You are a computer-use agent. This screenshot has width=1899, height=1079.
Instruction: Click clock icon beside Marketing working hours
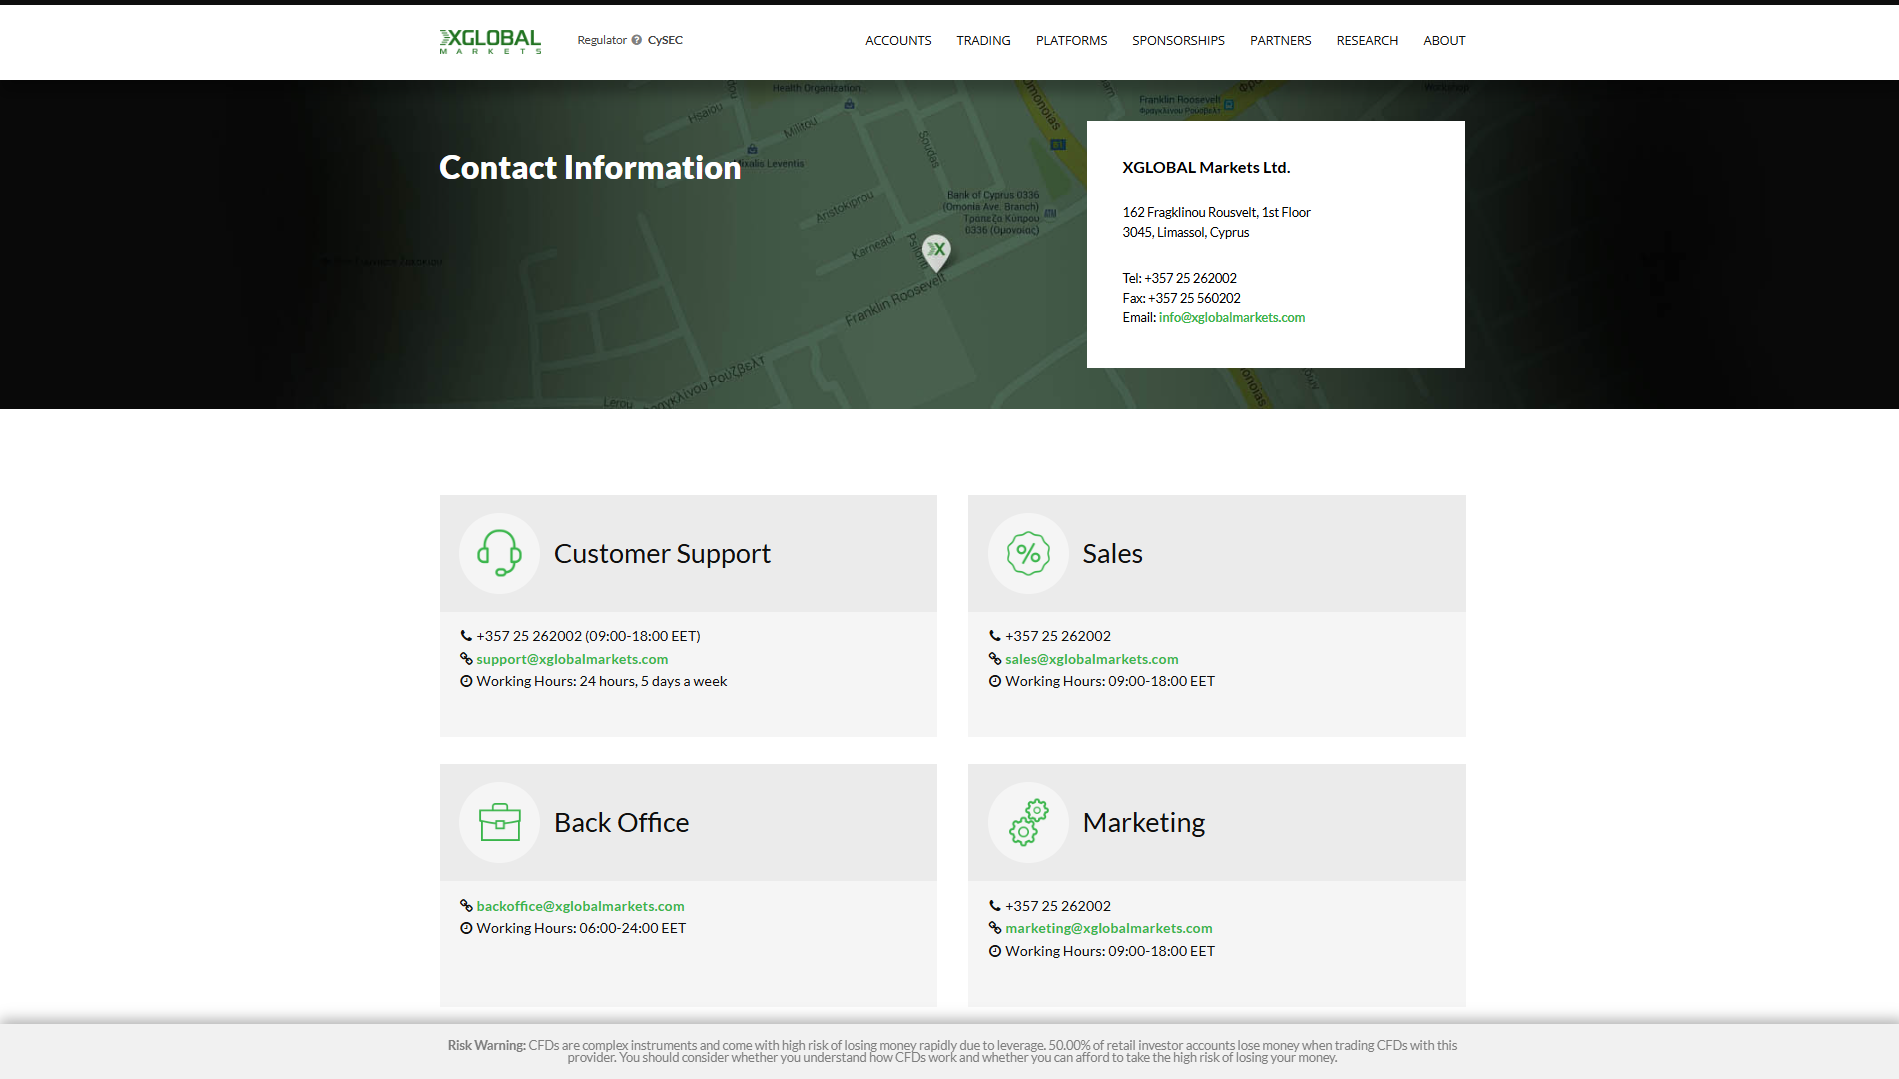995,951
